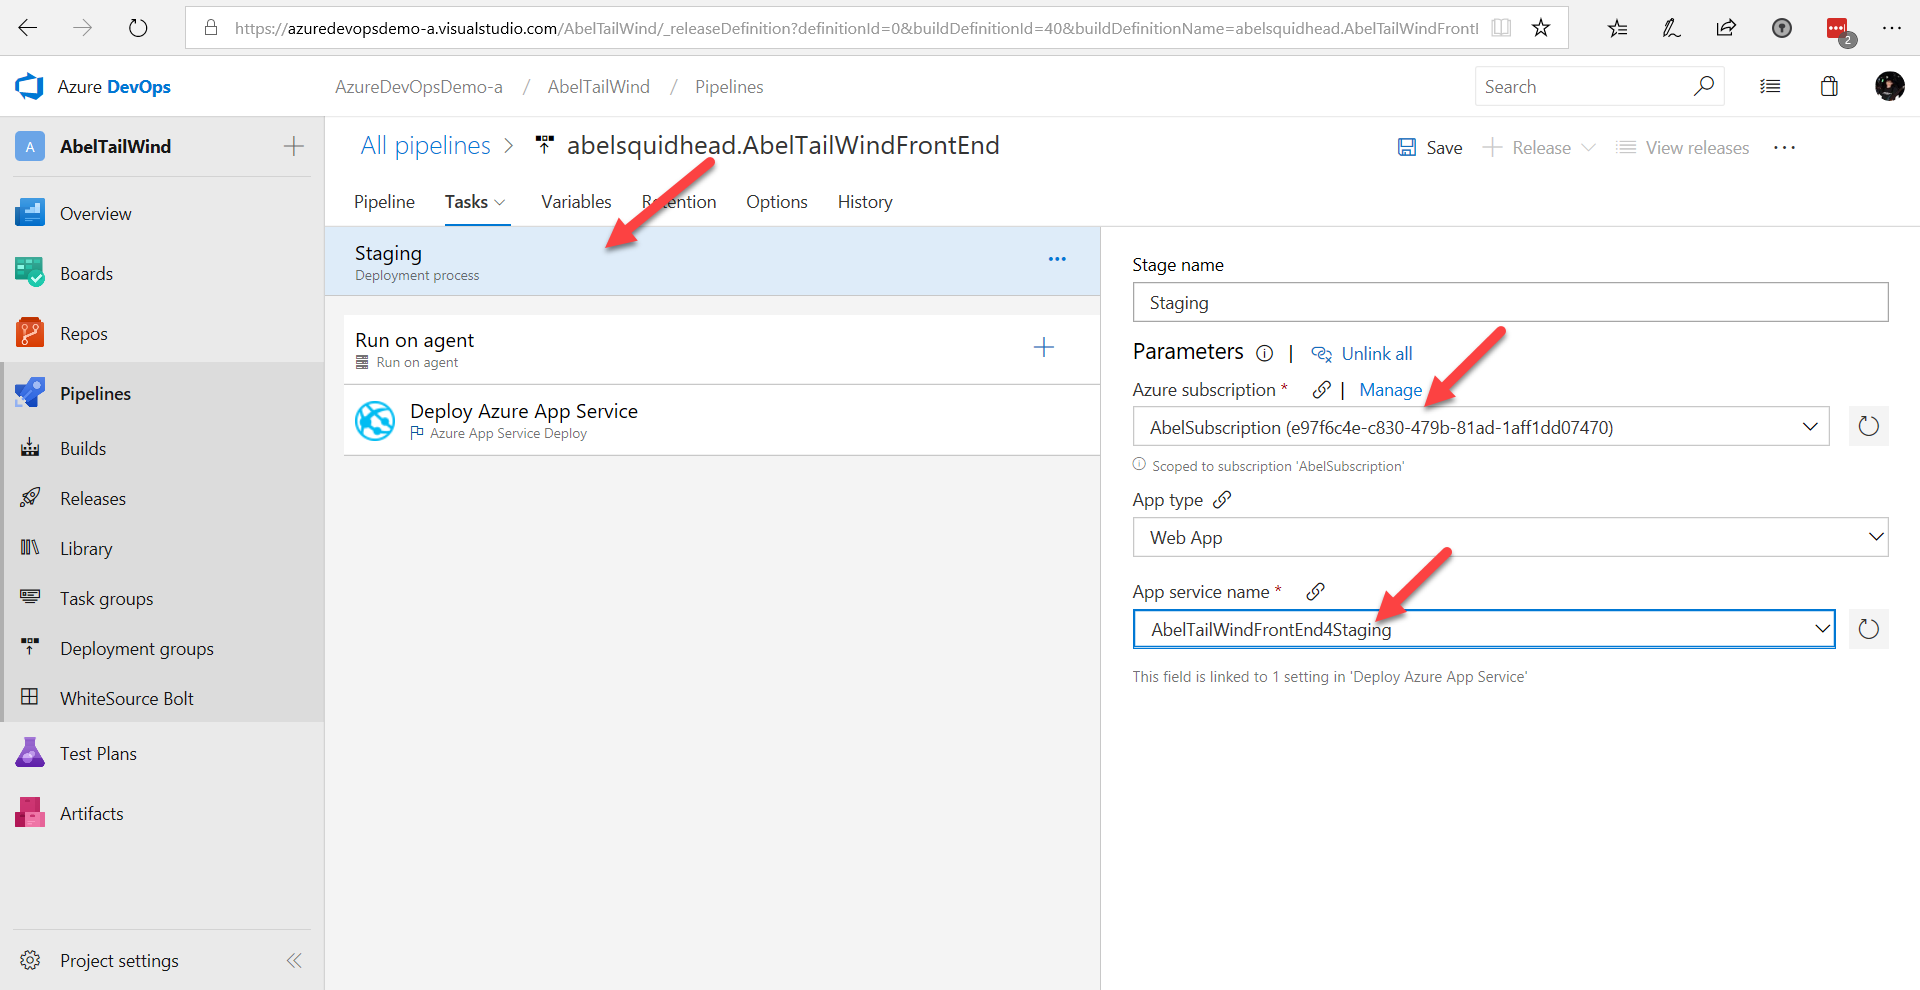1920x990 pixels.
Task: Click the browser back arrow
Action: click(28, 28)
